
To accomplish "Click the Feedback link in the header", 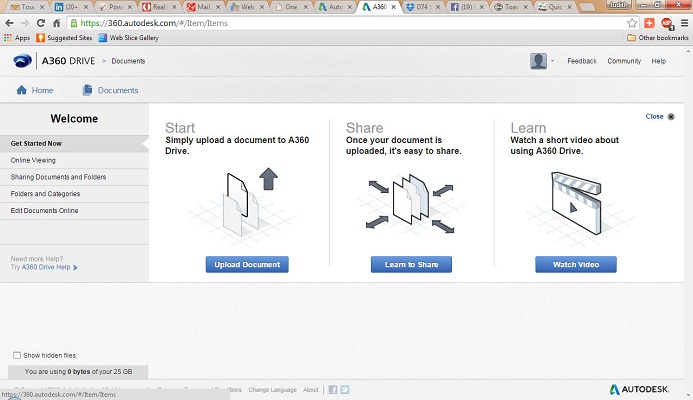I will coord(582,61).
